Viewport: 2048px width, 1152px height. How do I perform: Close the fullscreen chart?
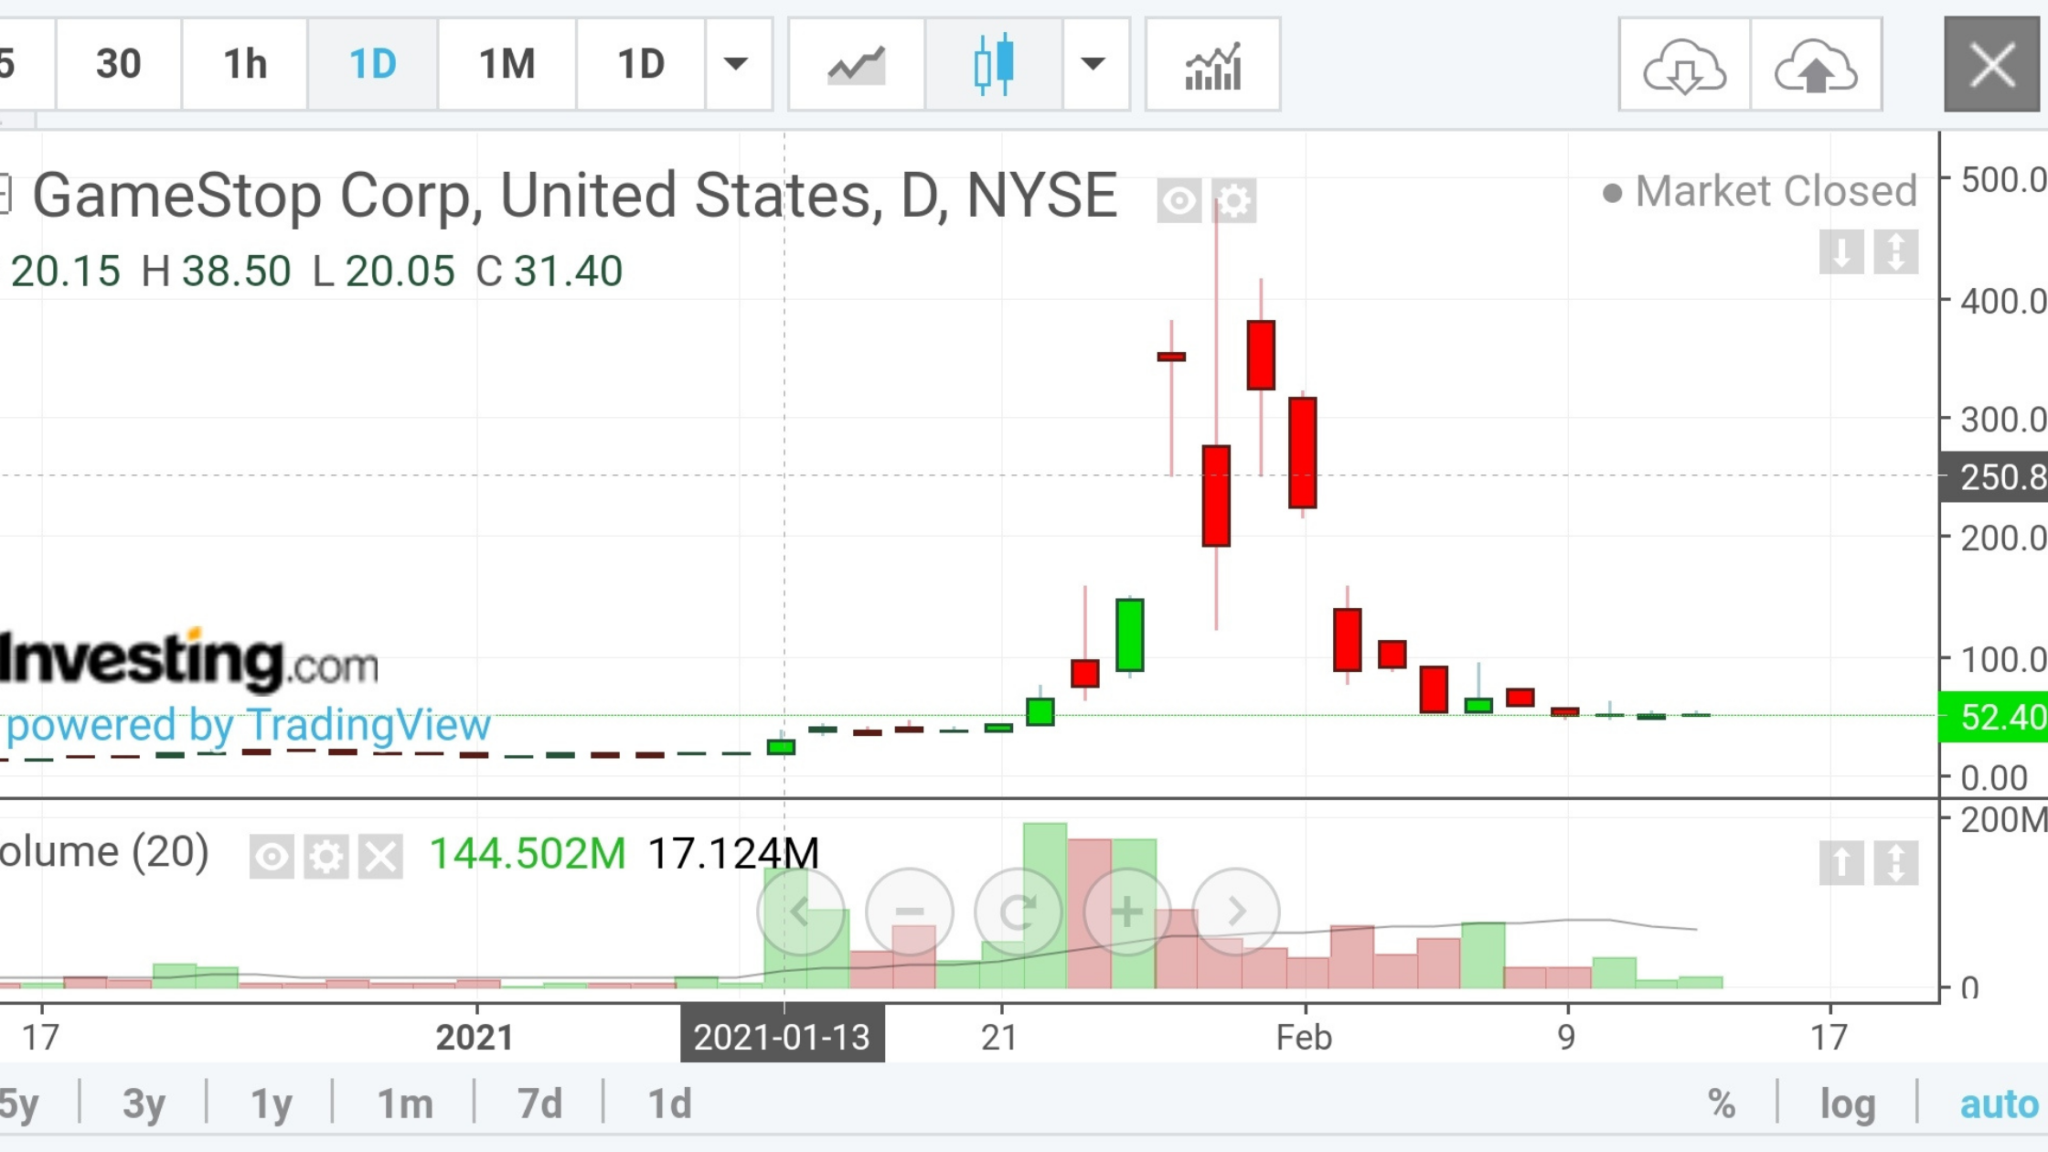pyautogui.click(x=1992, y=64)
